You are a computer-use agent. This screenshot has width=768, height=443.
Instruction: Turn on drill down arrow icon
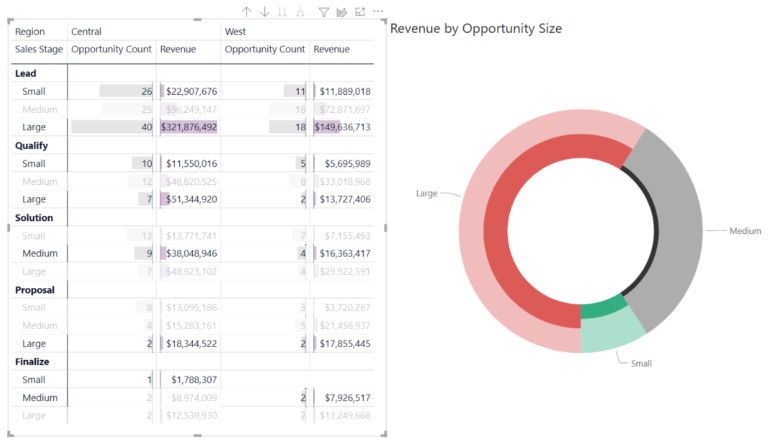tap(264, 12)
